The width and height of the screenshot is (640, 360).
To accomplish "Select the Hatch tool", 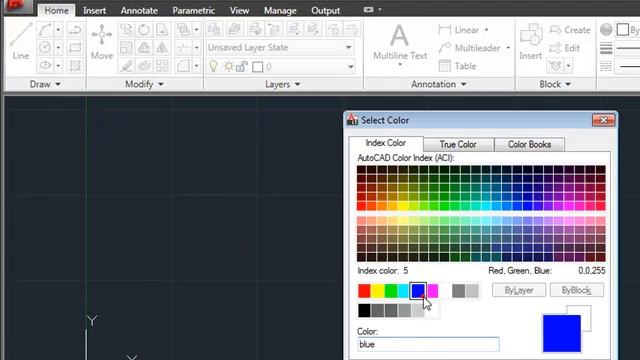I will pos(75,65).
